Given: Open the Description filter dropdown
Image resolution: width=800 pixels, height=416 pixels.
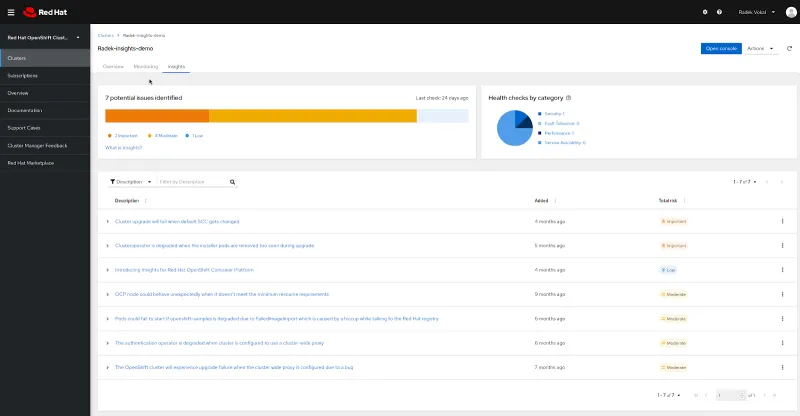Looking at the screenshot, I should click(130, 182).
